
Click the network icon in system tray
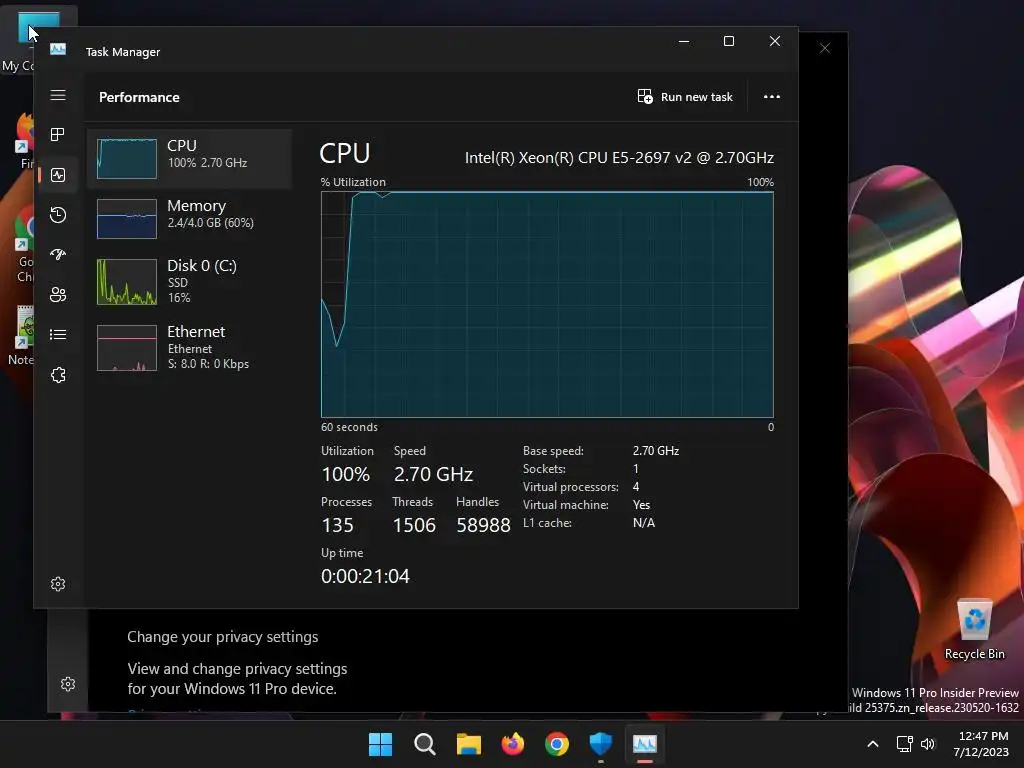tap(904, 744)
